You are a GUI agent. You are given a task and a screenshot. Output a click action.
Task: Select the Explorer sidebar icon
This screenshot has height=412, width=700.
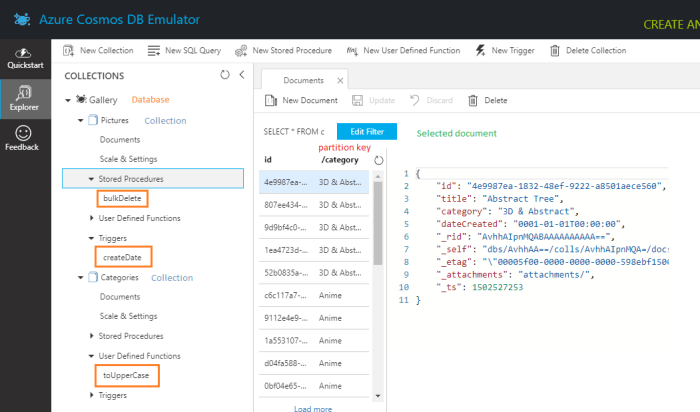click(x=24, y=95)
